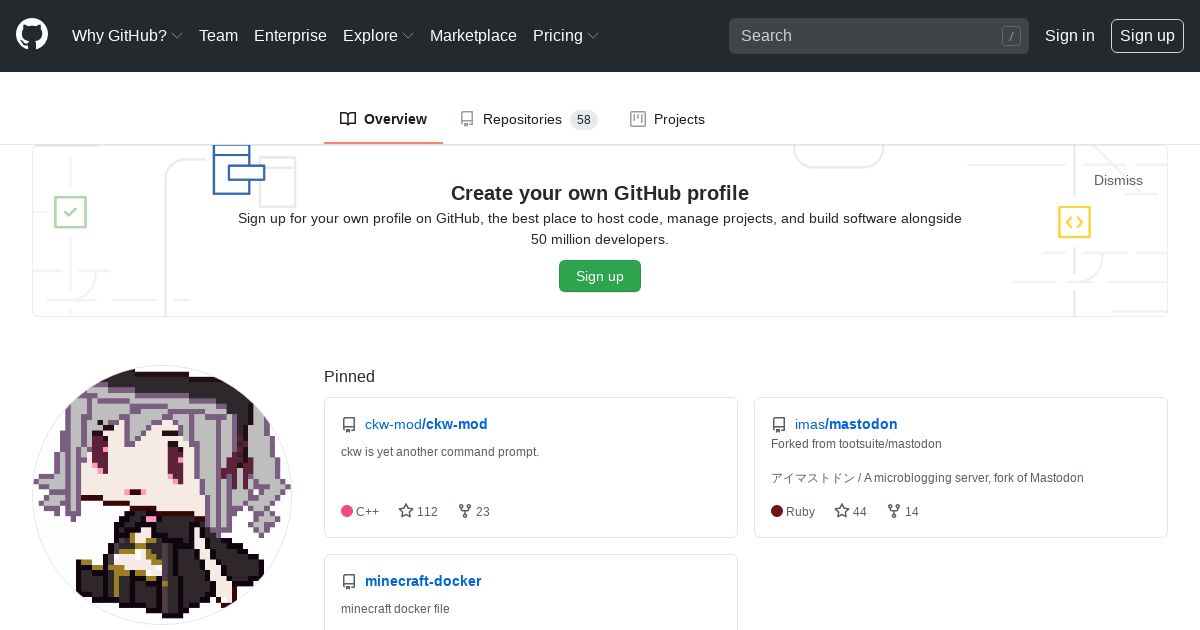Viewport: 1200px width, 630px height.
Task: Open the mastodon repository name link
Action: point(863,424)
